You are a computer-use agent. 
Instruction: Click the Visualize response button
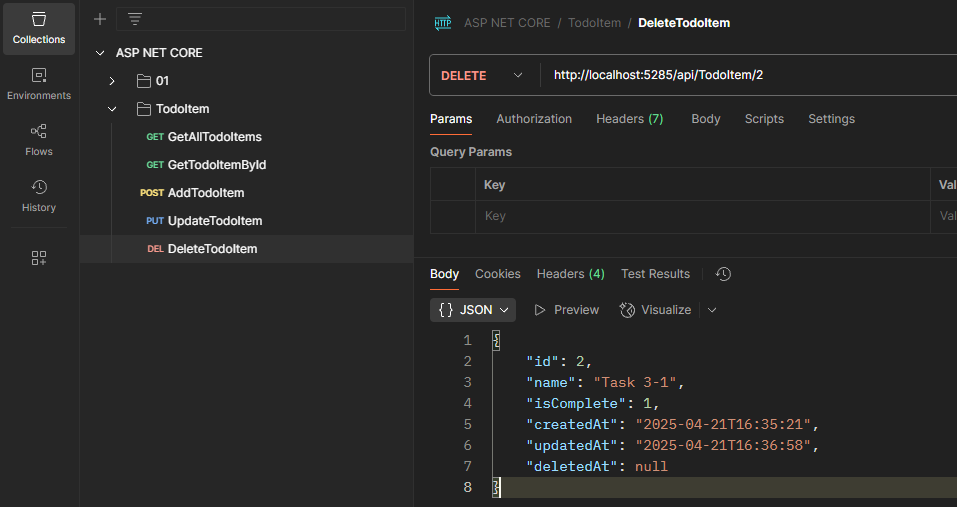click(x=656, y=310)
